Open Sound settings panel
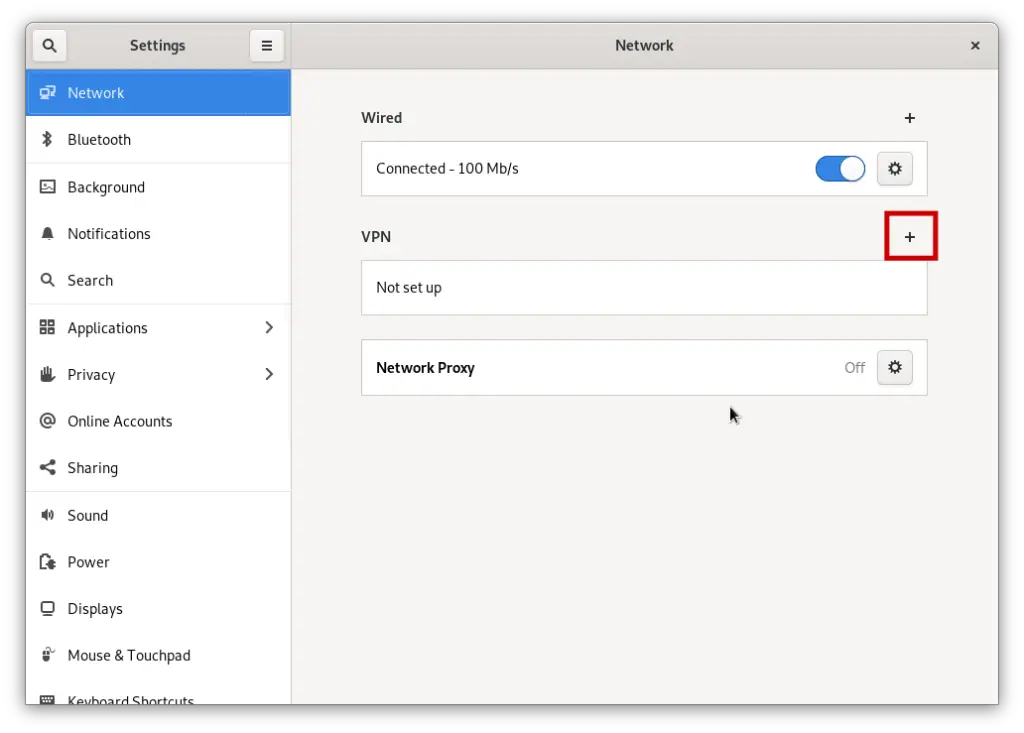Screen dimensions: 1024x733 coord(158,515)
